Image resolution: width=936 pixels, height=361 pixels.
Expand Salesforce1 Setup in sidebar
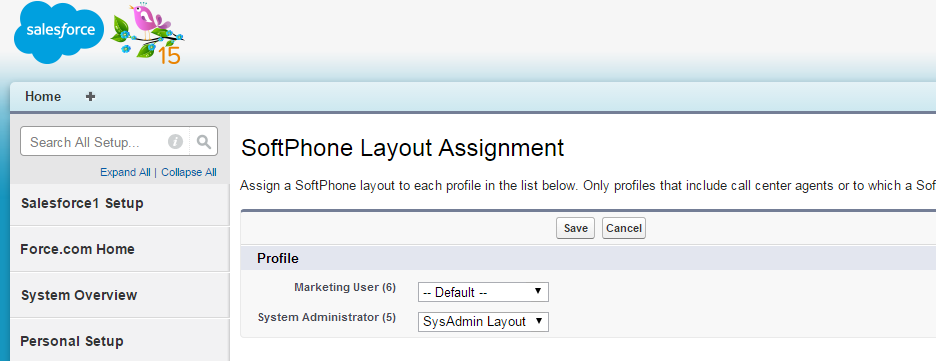click(119, 204)
